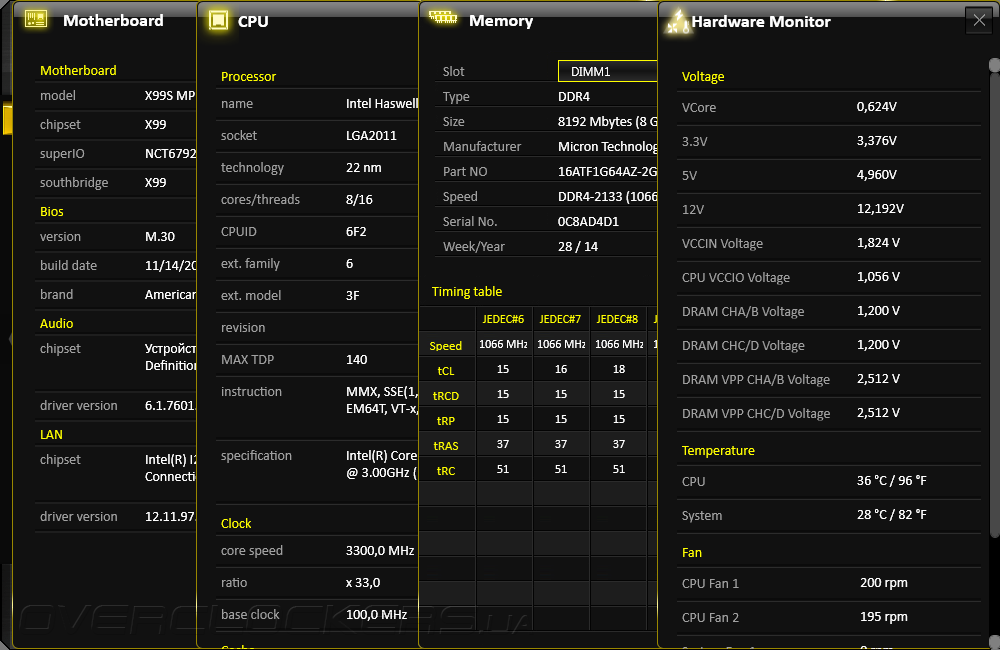Click the Motherboard panel icon
The image size is (1000, 650).
tap(36, 19)
